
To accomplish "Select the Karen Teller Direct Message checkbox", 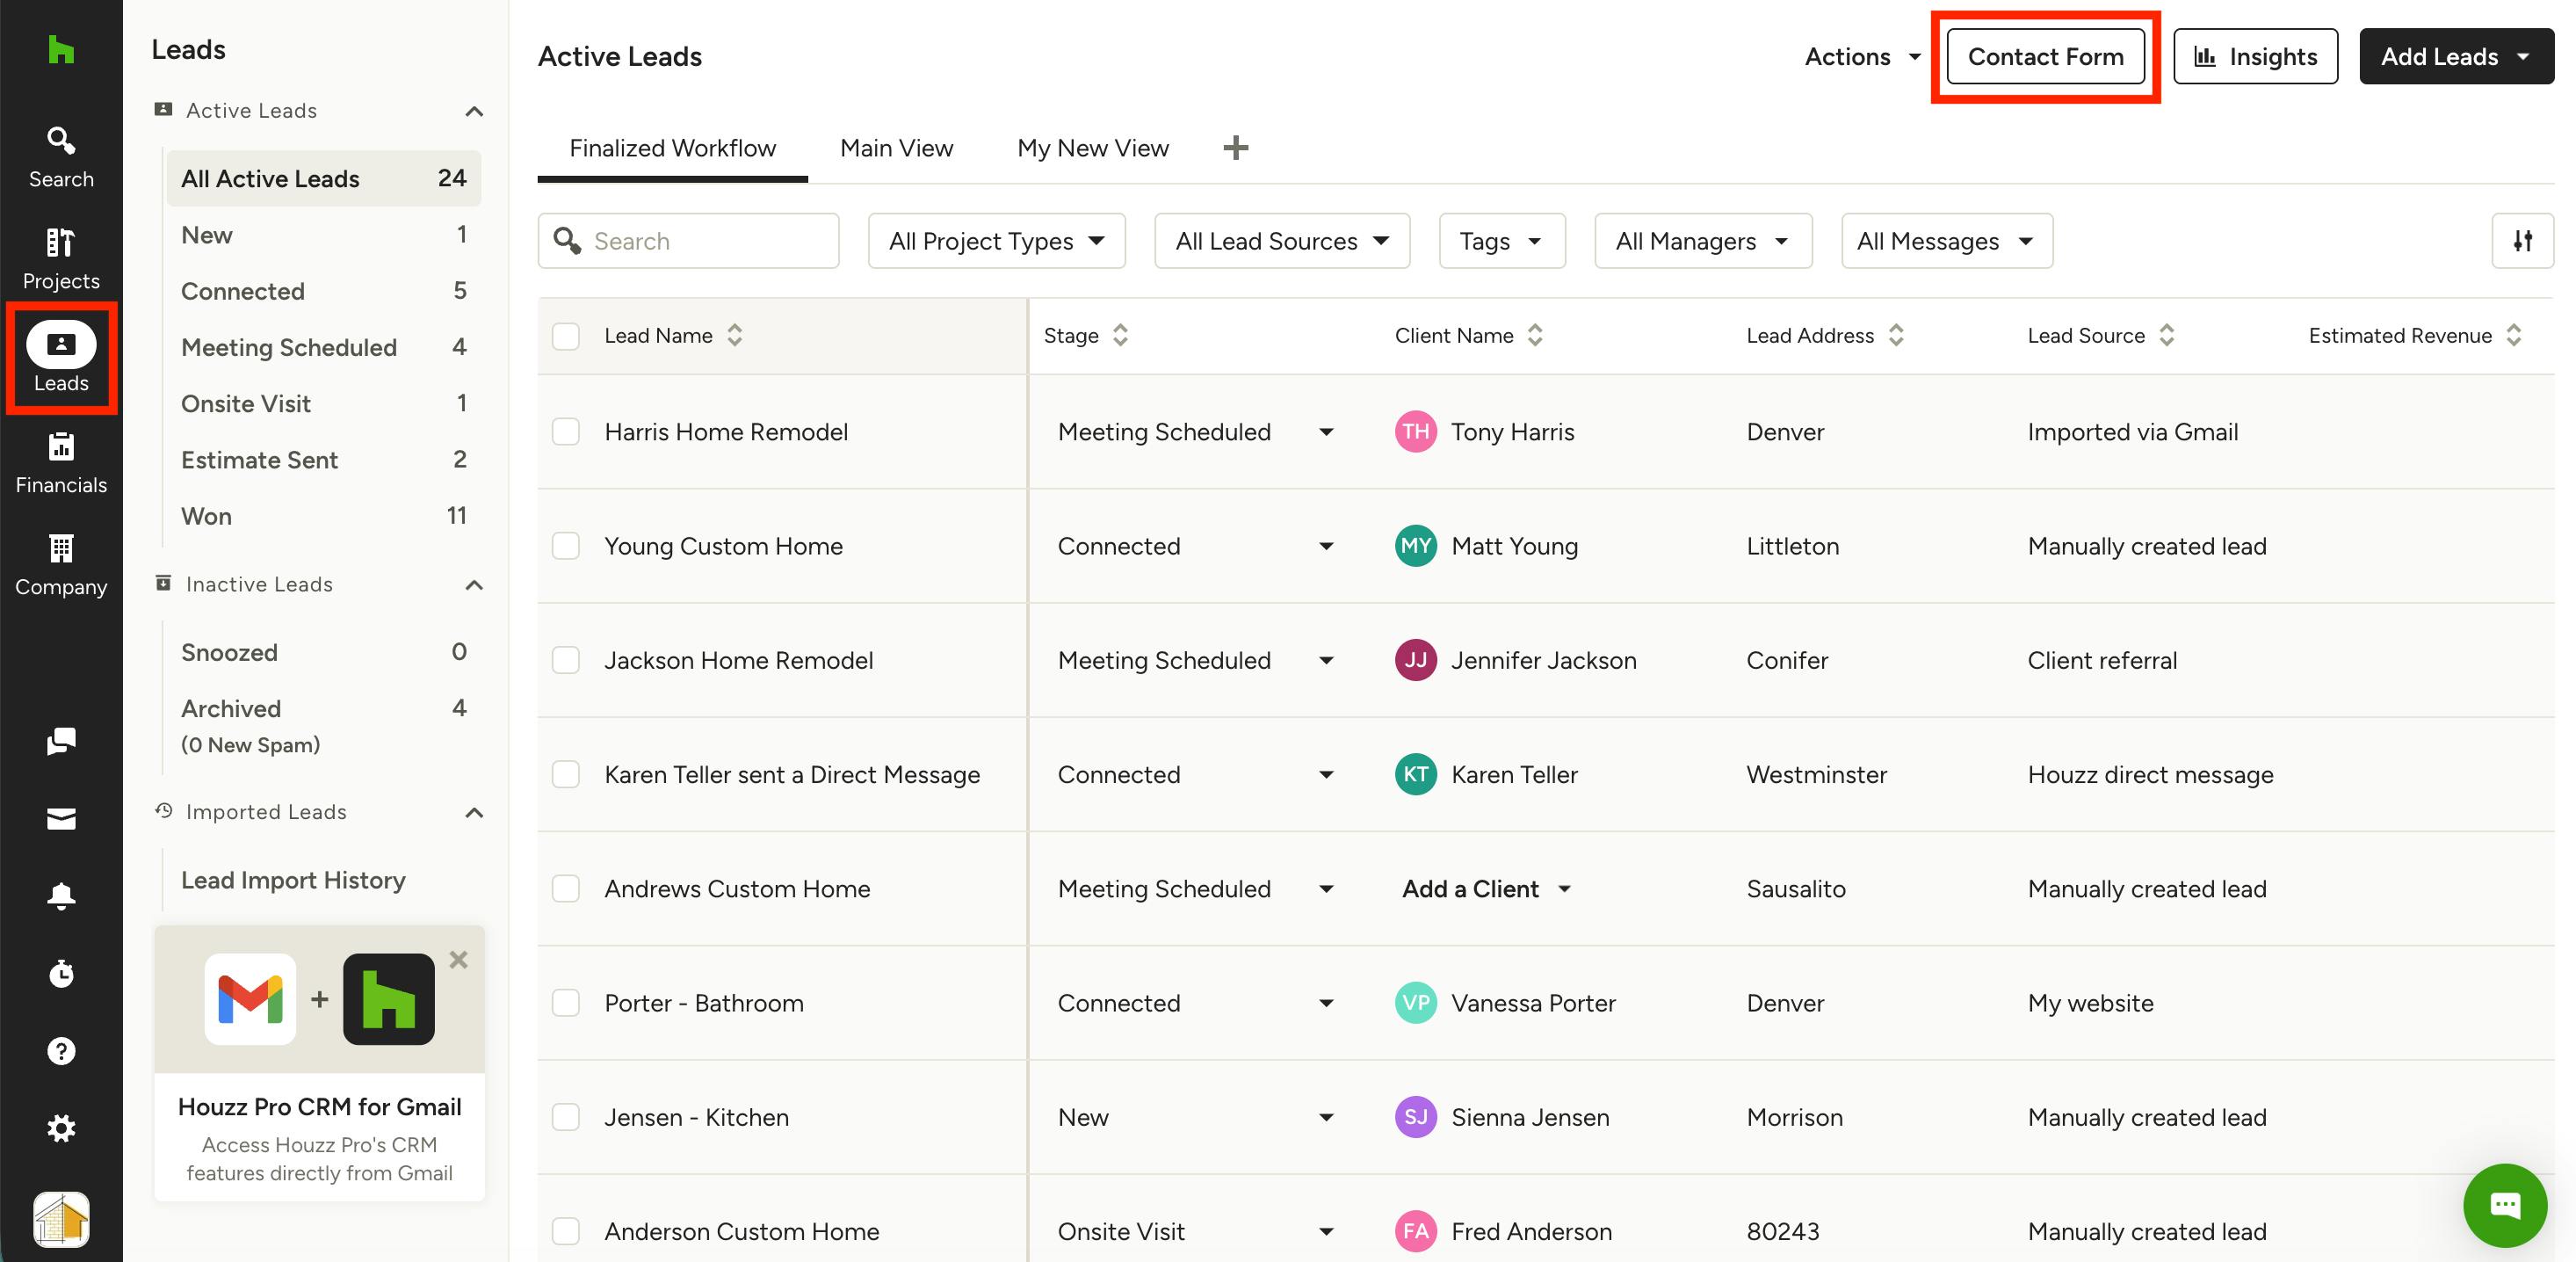I will (566, 775).
